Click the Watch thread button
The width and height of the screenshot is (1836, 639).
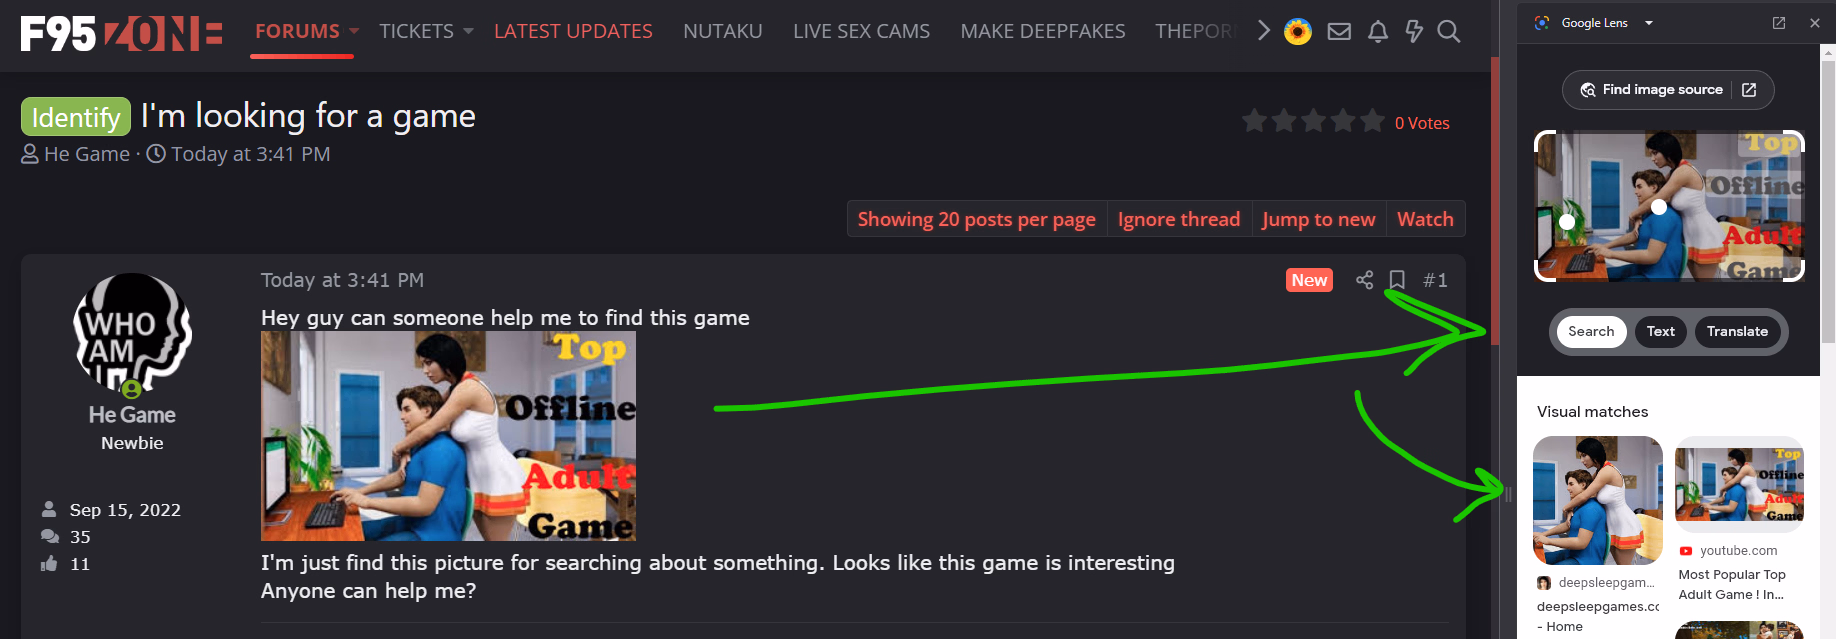(1425, 219)
